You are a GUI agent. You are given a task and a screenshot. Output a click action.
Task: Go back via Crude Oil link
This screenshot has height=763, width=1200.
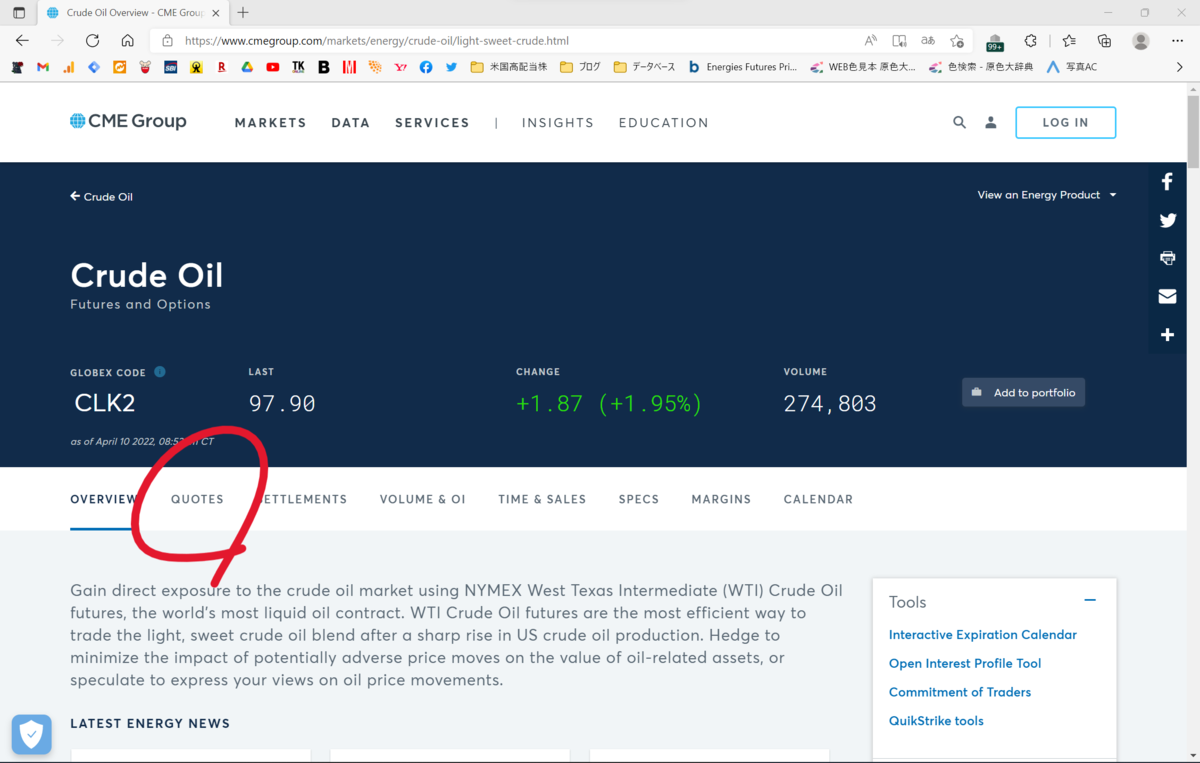coord(101,197)
